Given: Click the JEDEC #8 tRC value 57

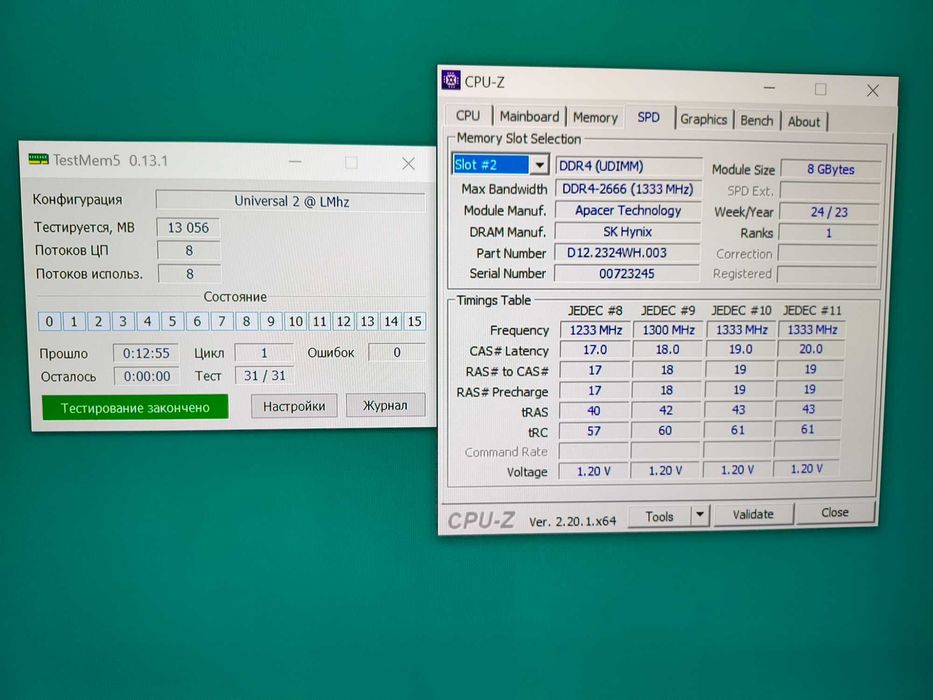Looking at the screenshot, I should pos(594,431).
